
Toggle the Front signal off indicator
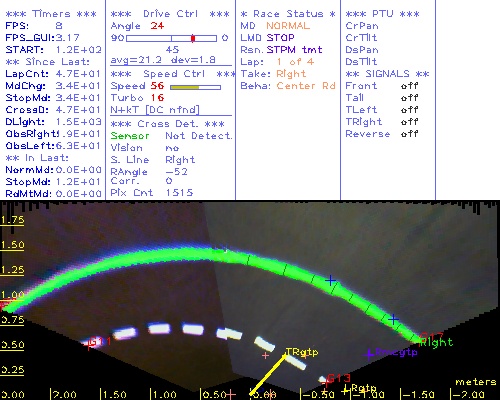[x=409, y=86]
